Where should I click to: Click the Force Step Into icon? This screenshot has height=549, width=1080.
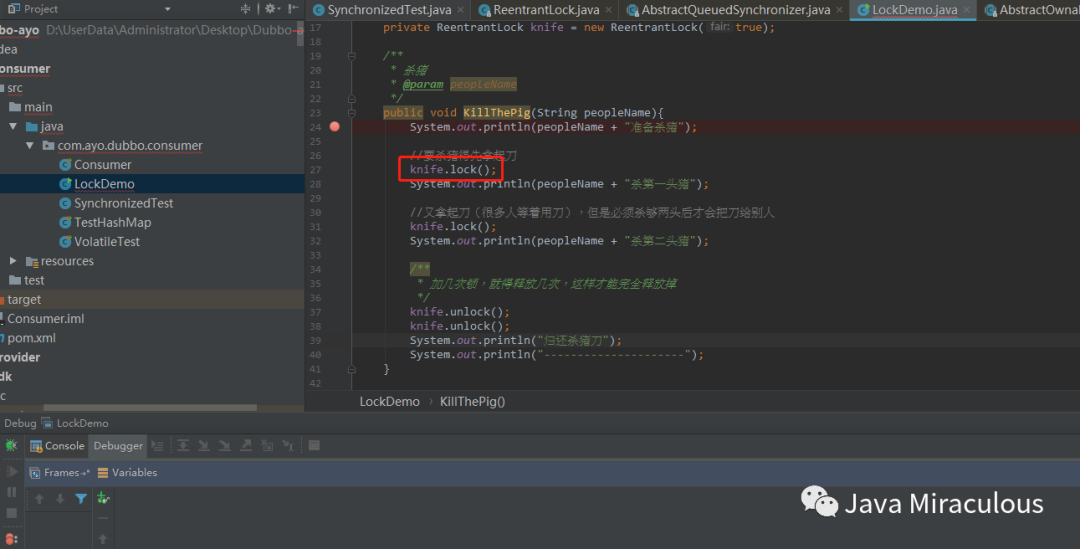tap(225, 446)
